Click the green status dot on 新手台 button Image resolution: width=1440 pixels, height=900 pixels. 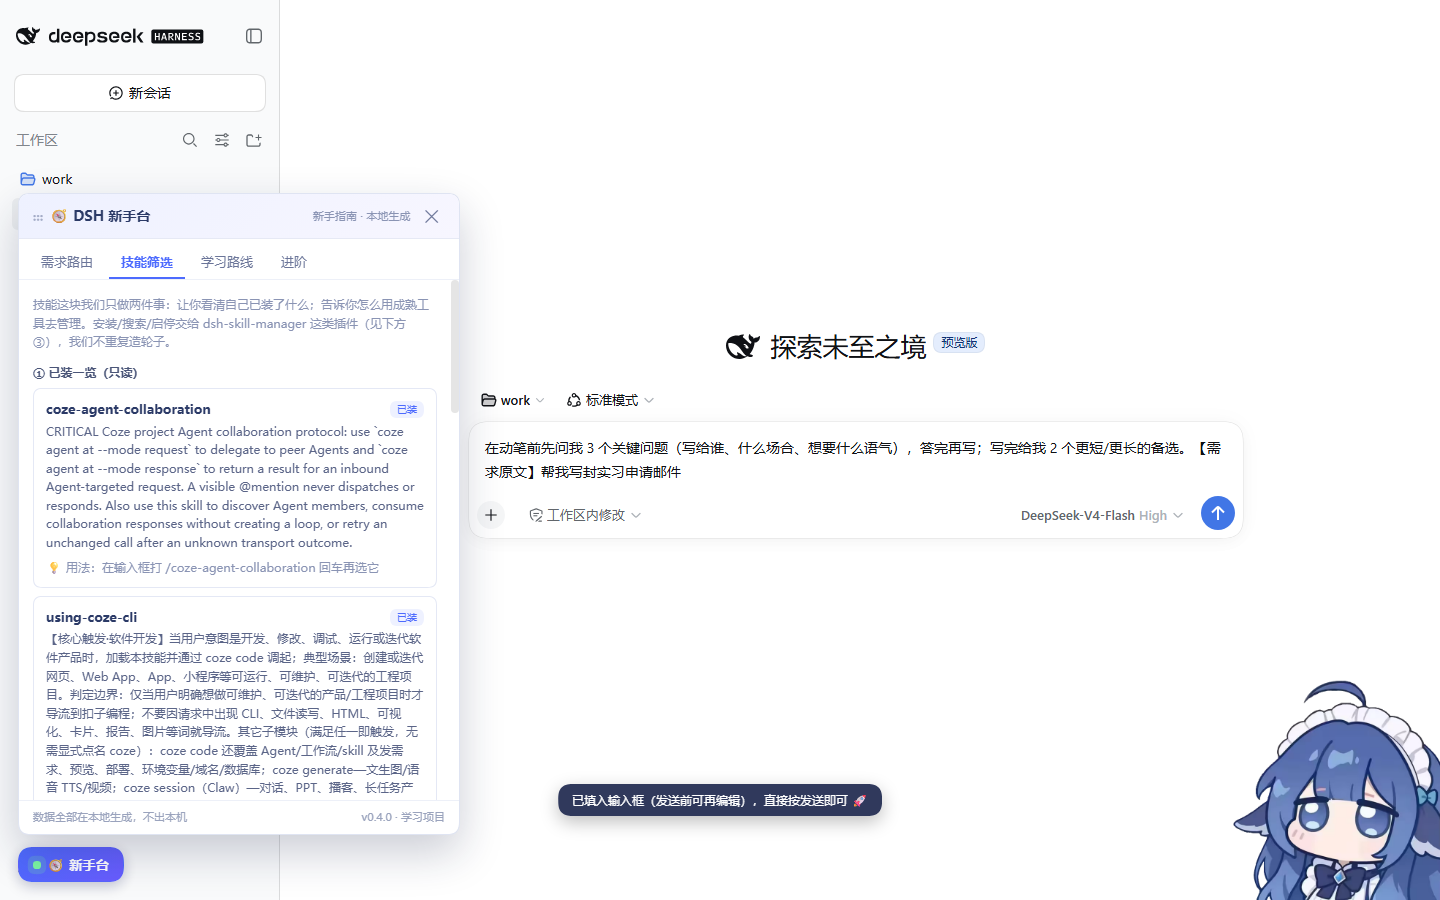click(37, 865)
